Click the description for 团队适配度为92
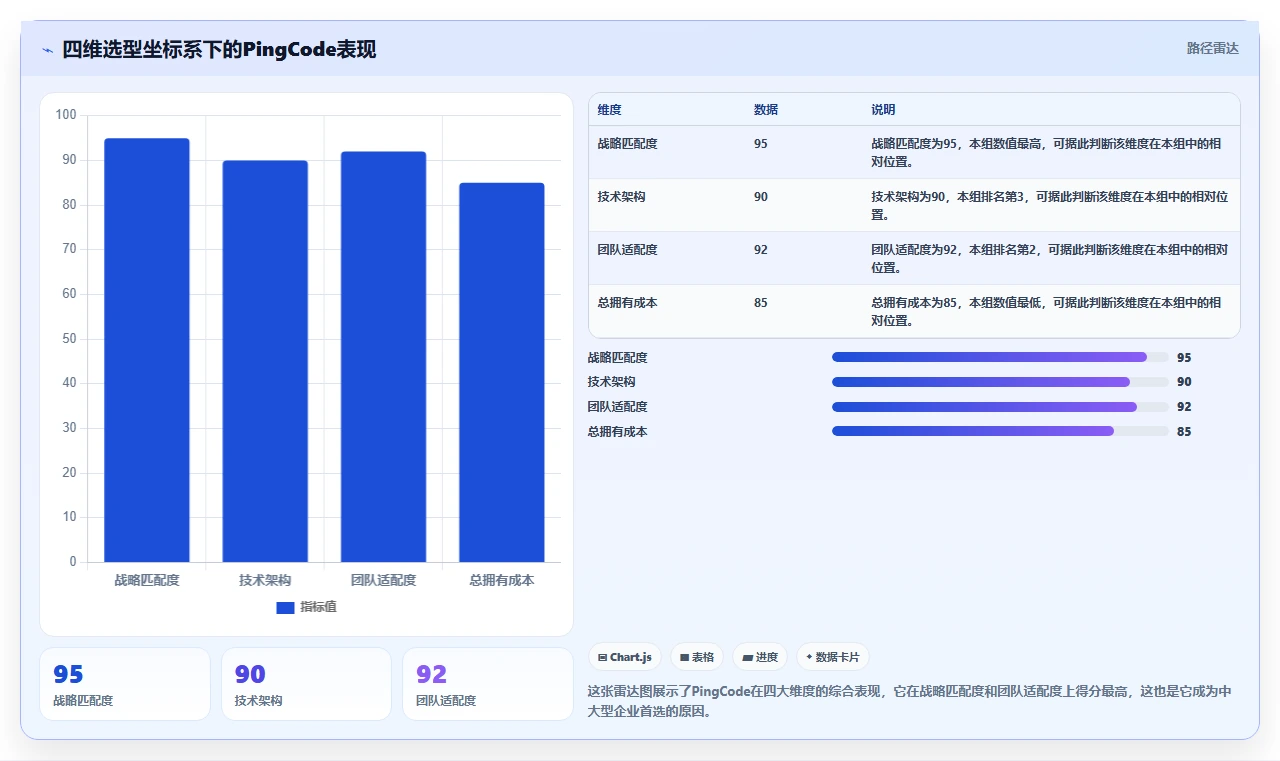This screenshot has width=1280, height=761. click(1049, 258)
